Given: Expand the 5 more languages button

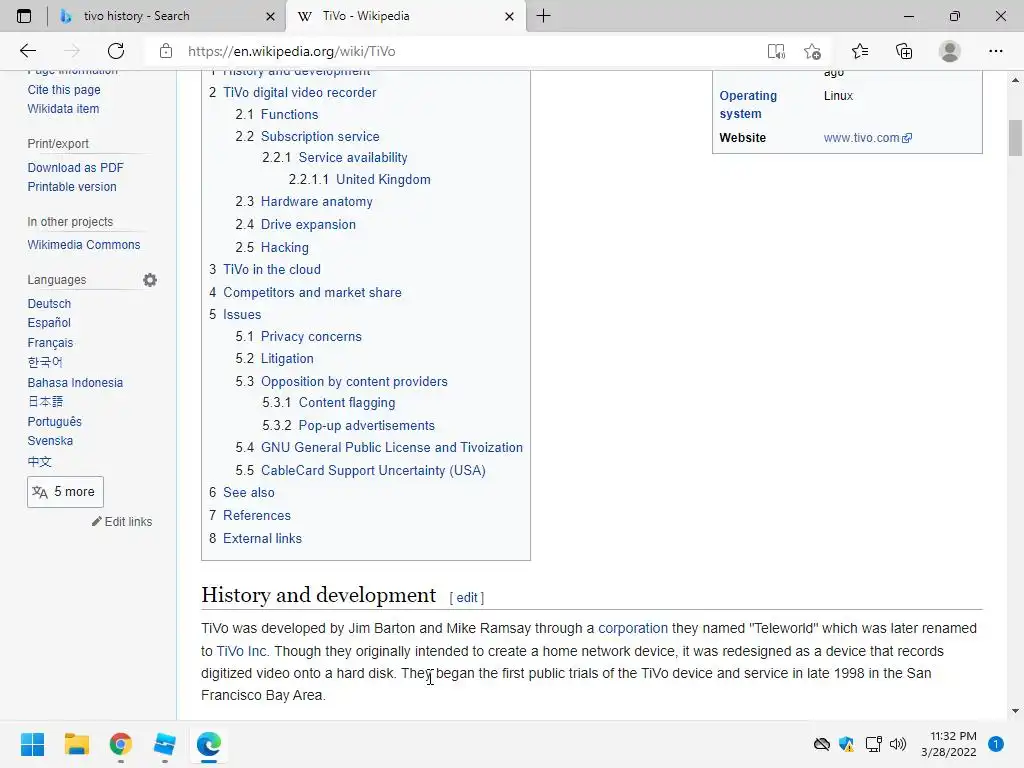Looking at the screenshot, I should (x=65, y=492).
